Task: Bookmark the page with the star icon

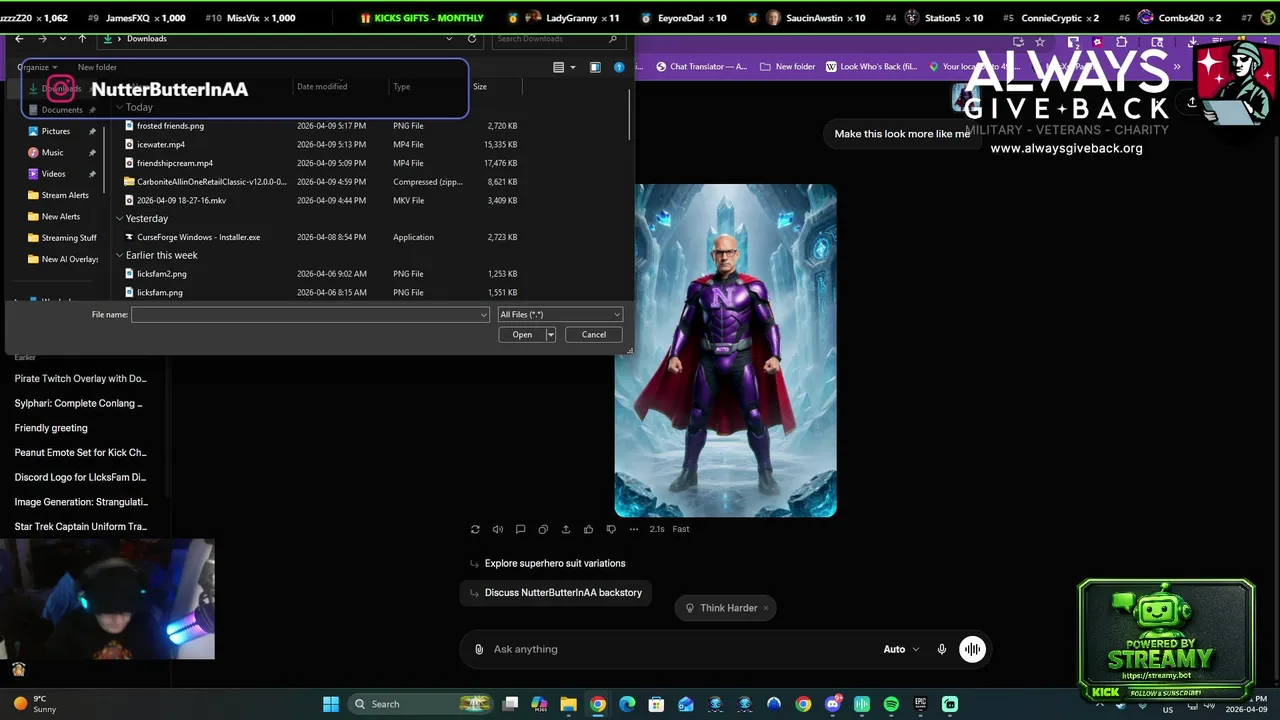Action: [1040, 42]
